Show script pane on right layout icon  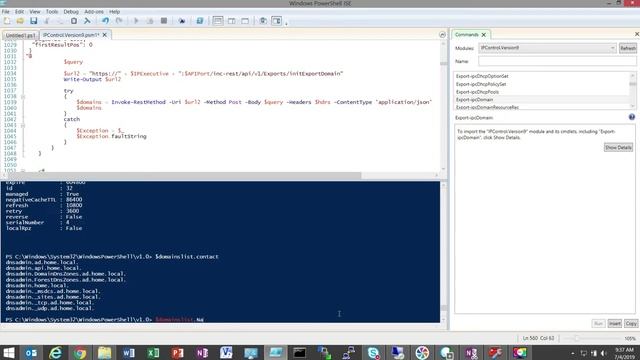(231, 21)
